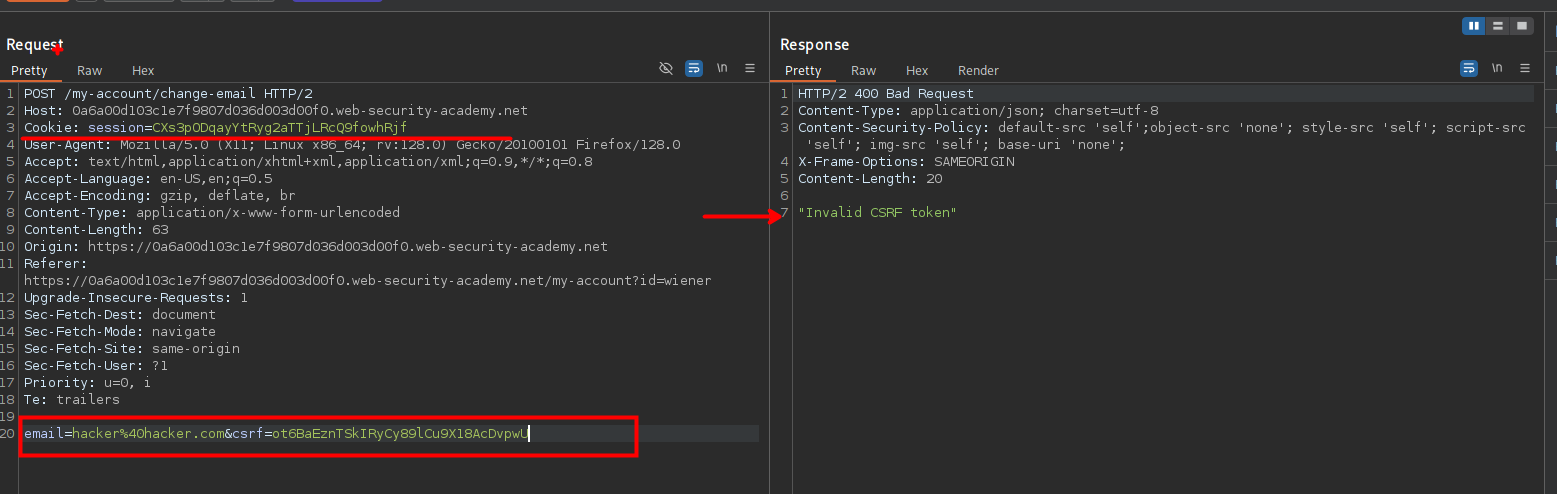Screen dimensions: 1557x494
Task: Switch Request view to Hex tab
Action: tap(143, 71)
